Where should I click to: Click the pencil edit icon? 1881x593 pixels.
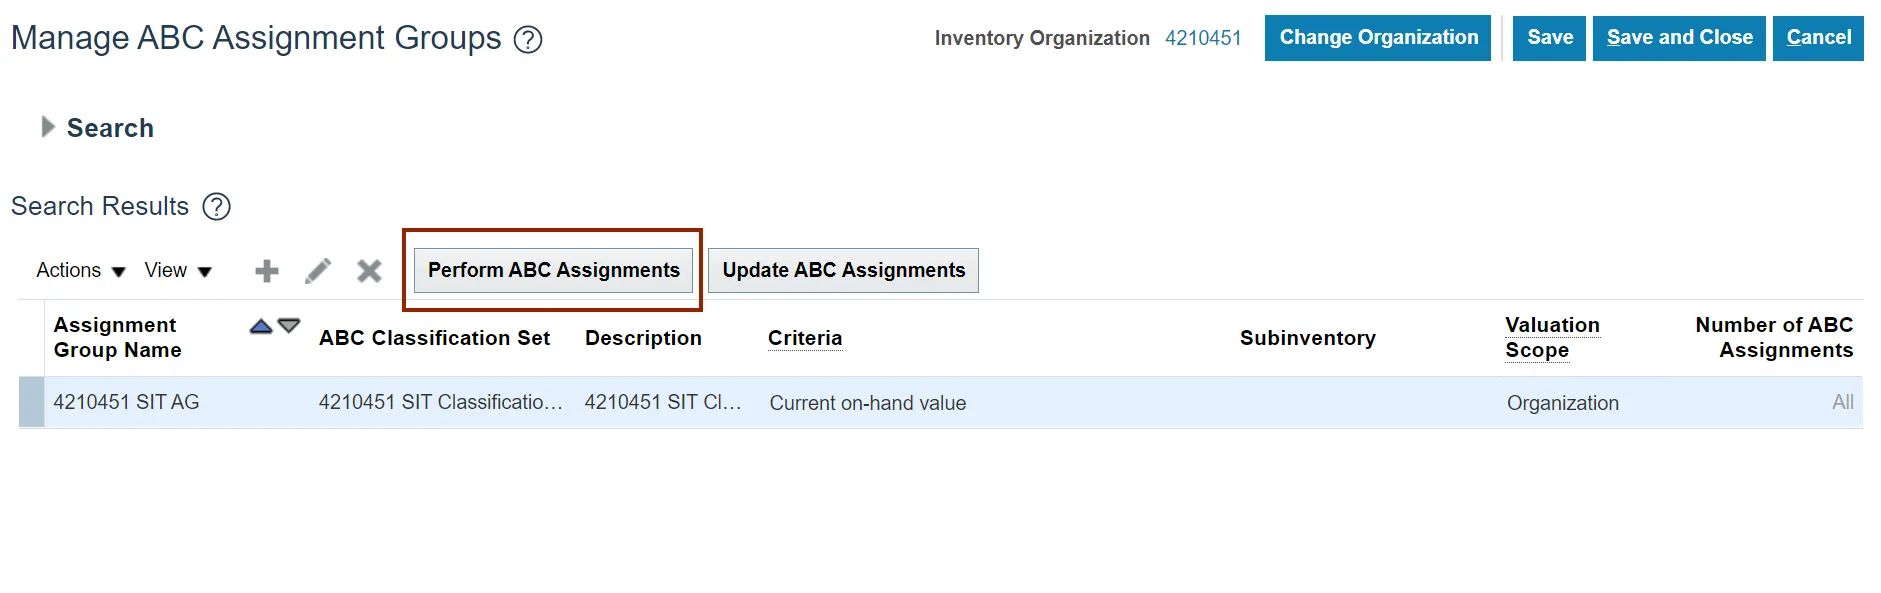coord(318,271)
